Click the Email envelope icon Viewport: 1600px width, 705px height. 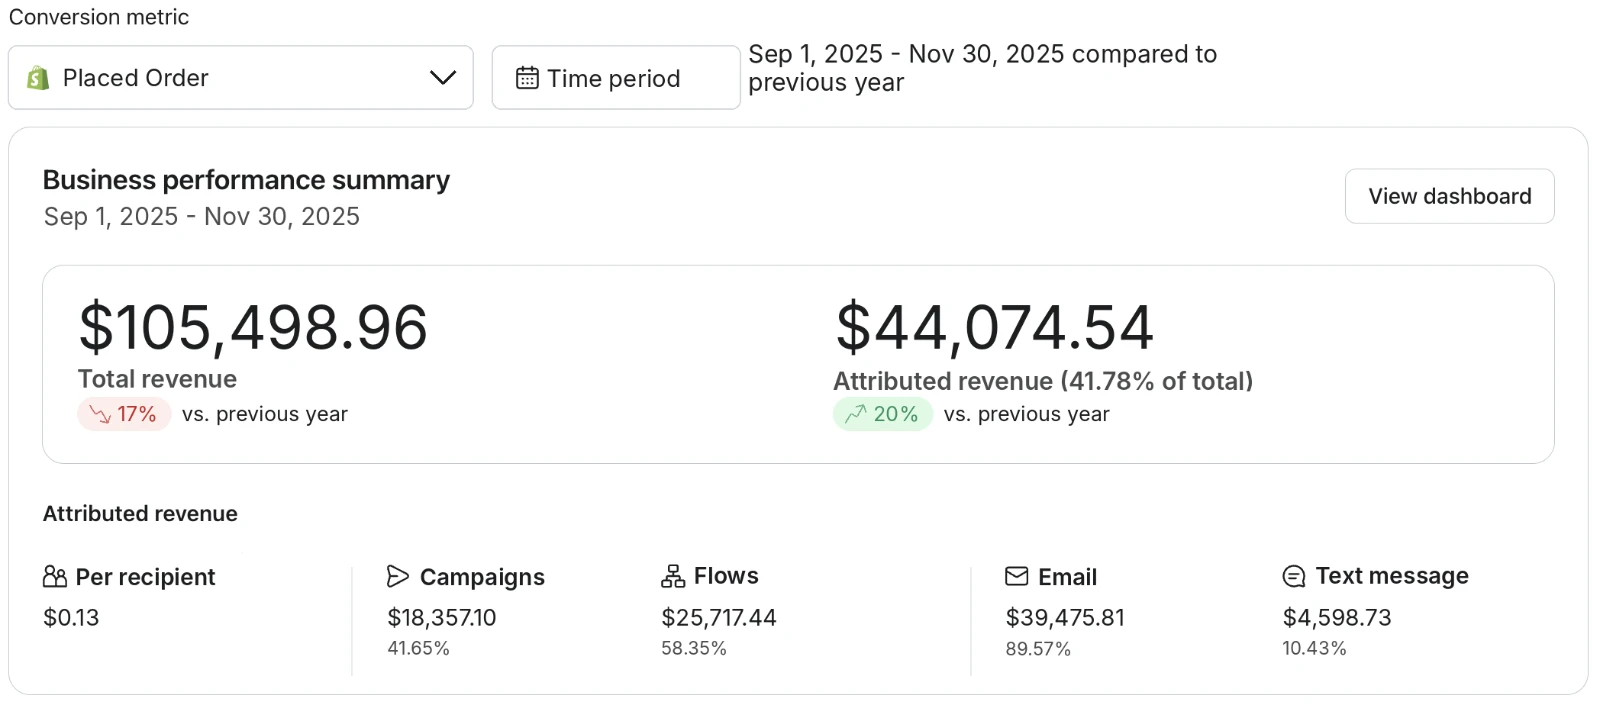point(1016,577)
